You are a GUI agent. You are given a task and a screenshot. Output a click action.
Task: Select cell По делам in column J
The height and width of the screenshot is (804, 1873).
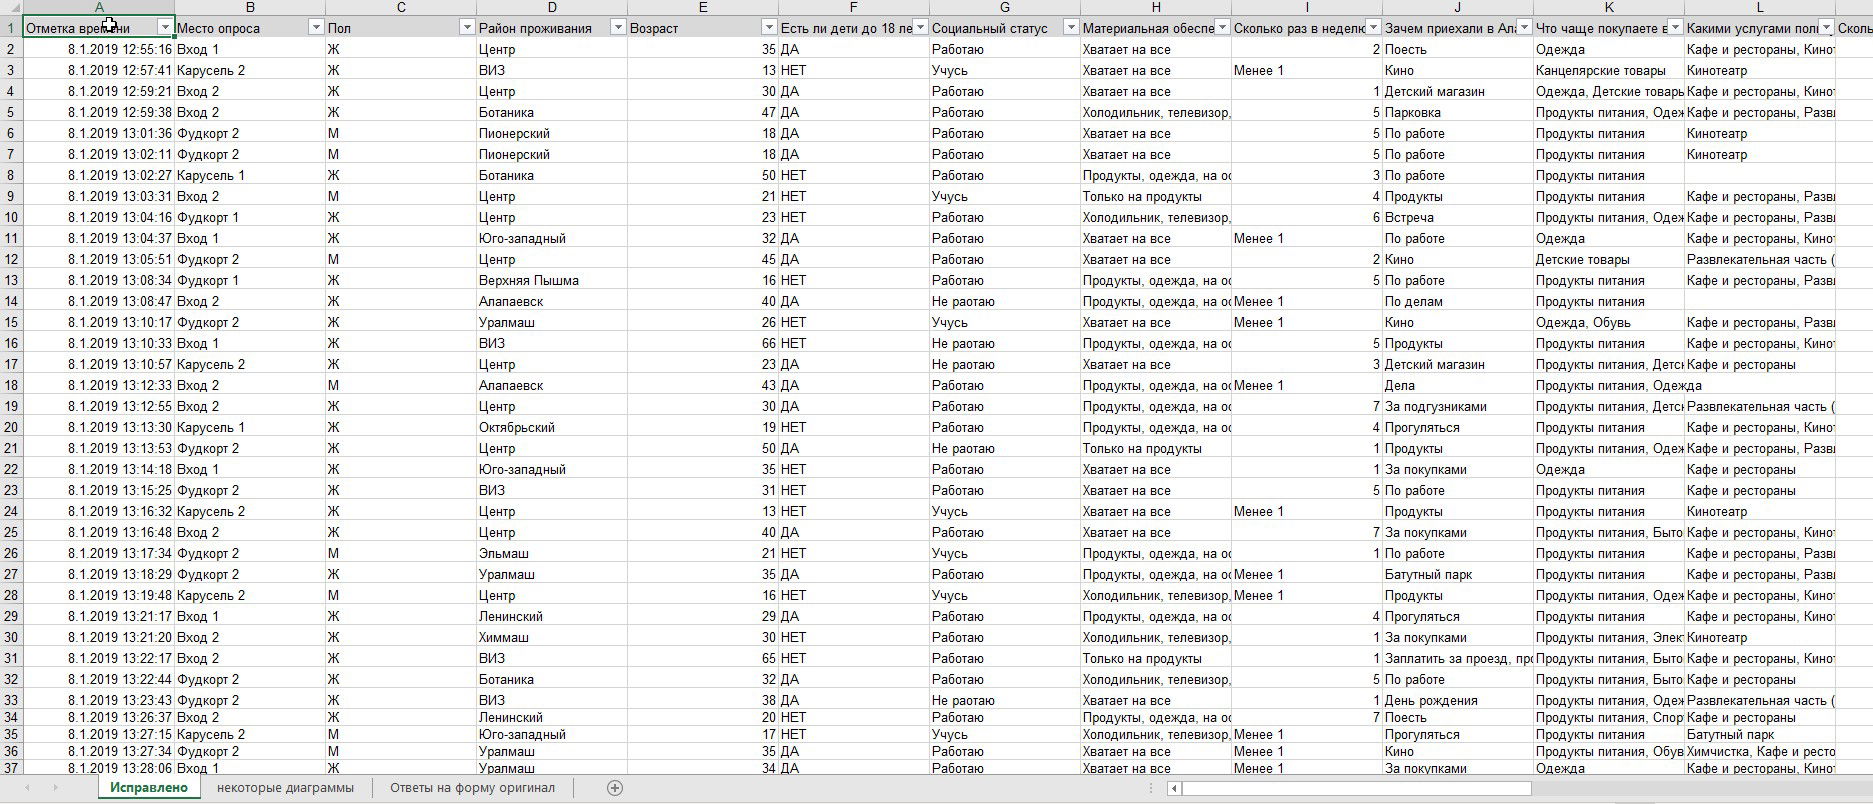point(1458,301)
